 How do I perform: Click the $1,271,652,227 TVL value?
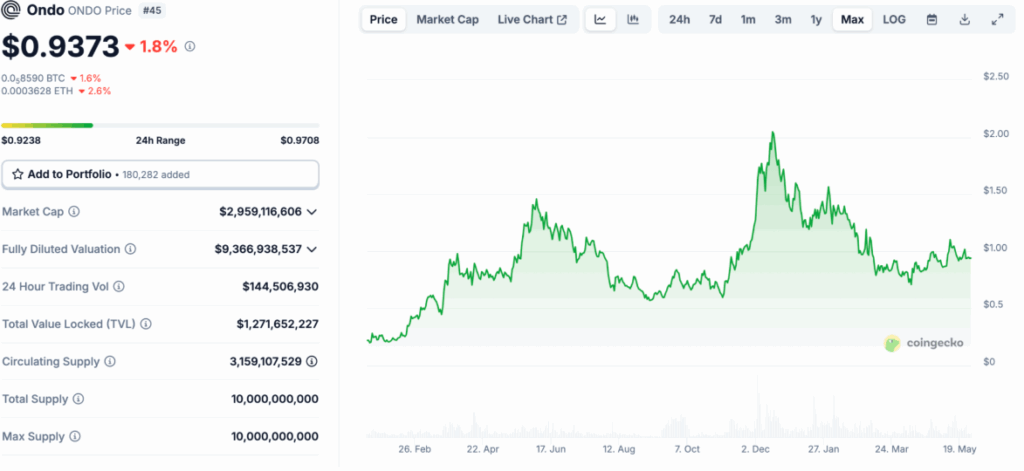tap(278, 324)
